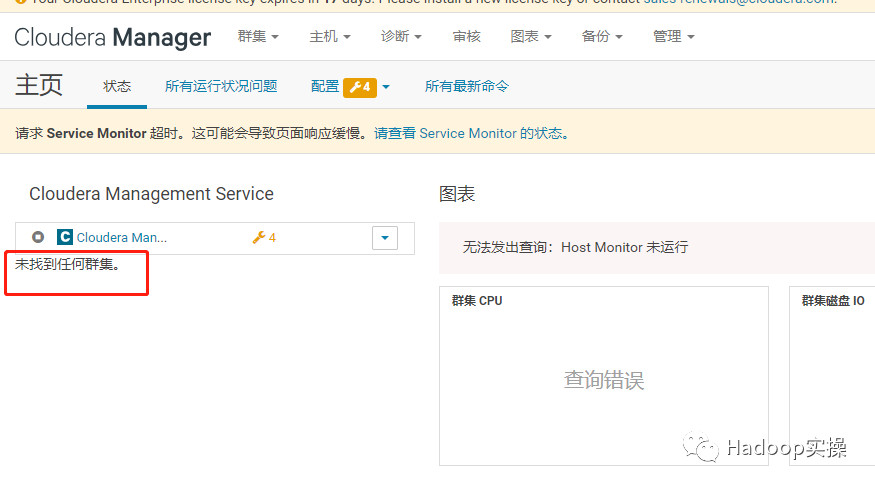Open the 图表 menu

pyautogui.click(x=531, y=37)
